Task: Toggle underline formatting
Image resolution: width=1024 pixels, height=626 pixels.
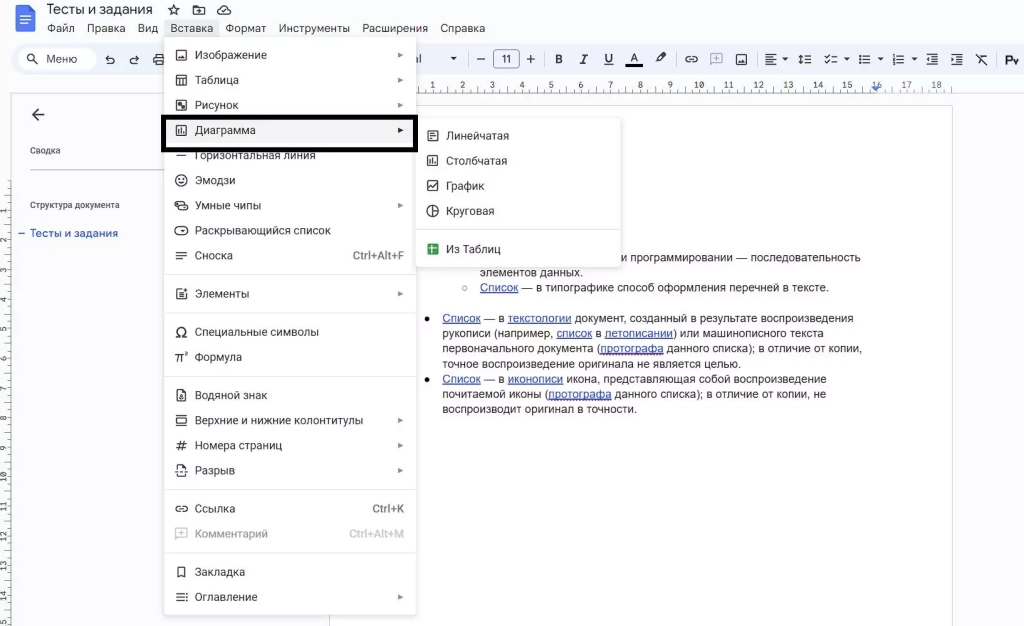Action: [x=608, y=59]
